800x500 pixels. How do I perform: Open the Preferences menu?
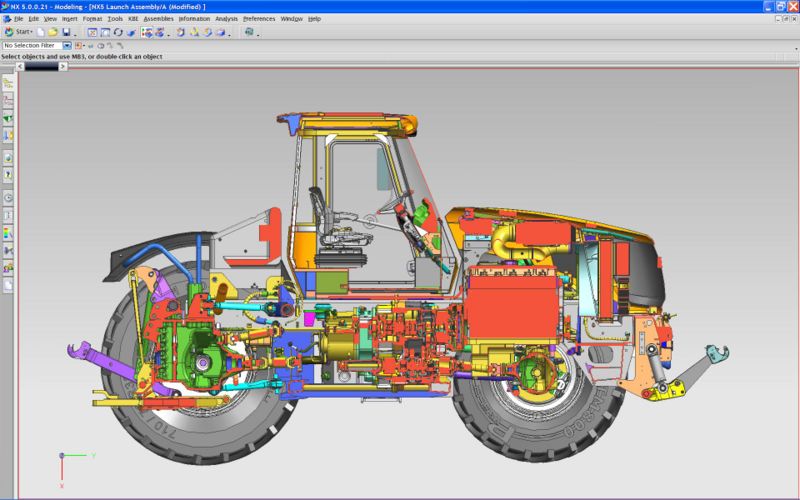[259, 18]
